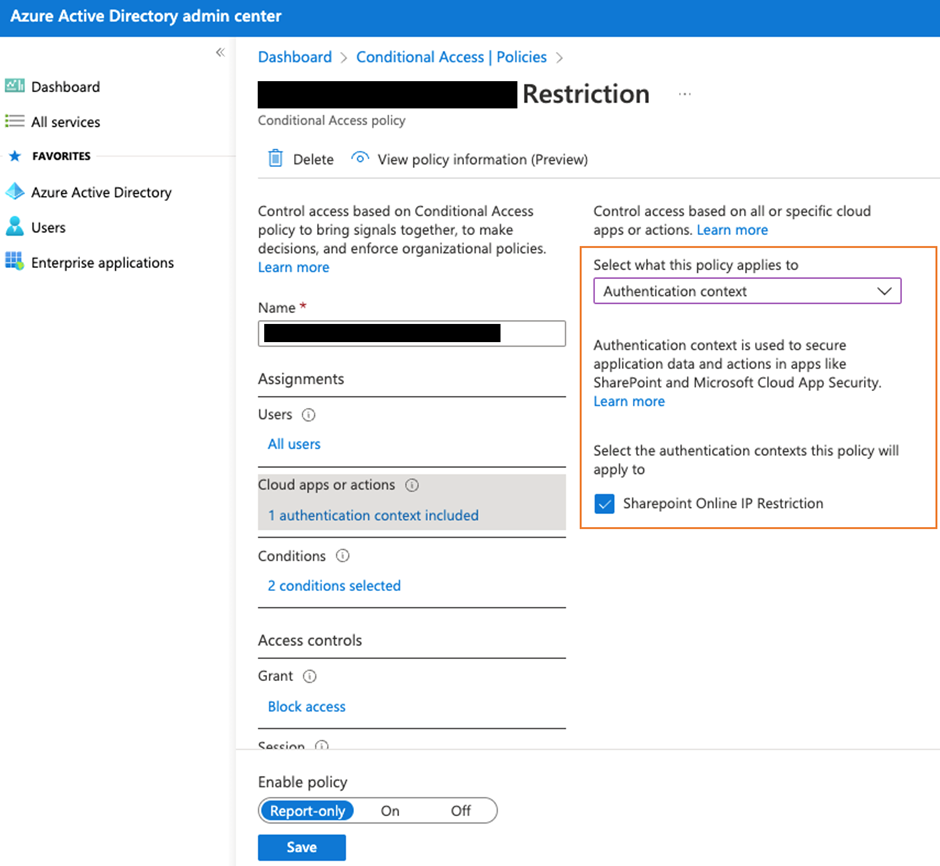The width and height of the screenshot is (940, 866).
Task: Click the Assignments section heading
Action: click(301, 379)
